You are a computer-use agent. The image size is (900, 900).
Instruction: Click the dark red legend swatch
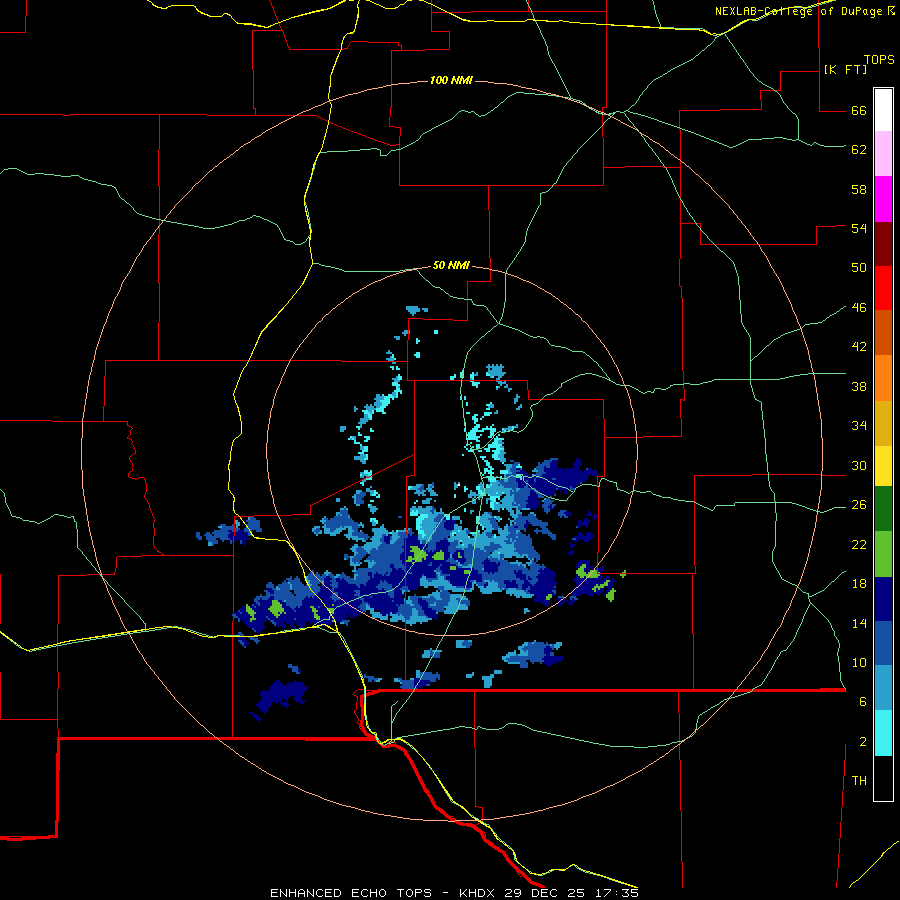[883, 244]
